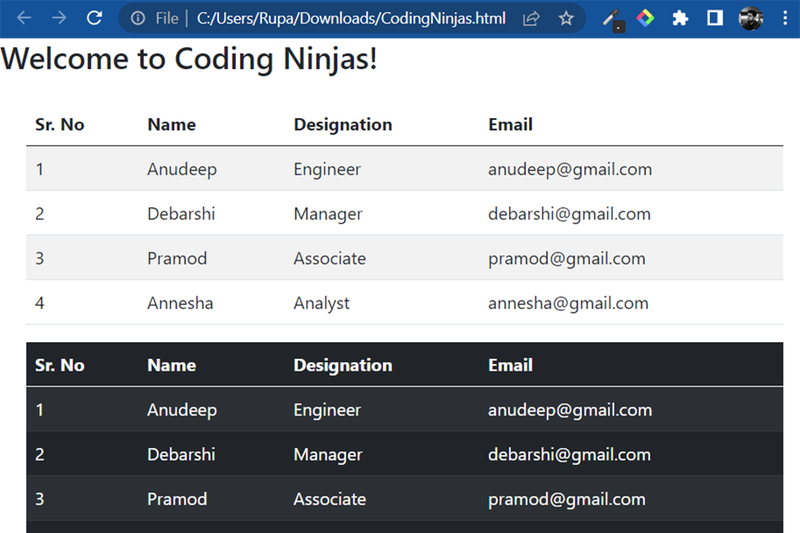Select Engineer in the light table
Image resolution: width=800 pixels, height=533 pixels.
(x=327, y=169)
